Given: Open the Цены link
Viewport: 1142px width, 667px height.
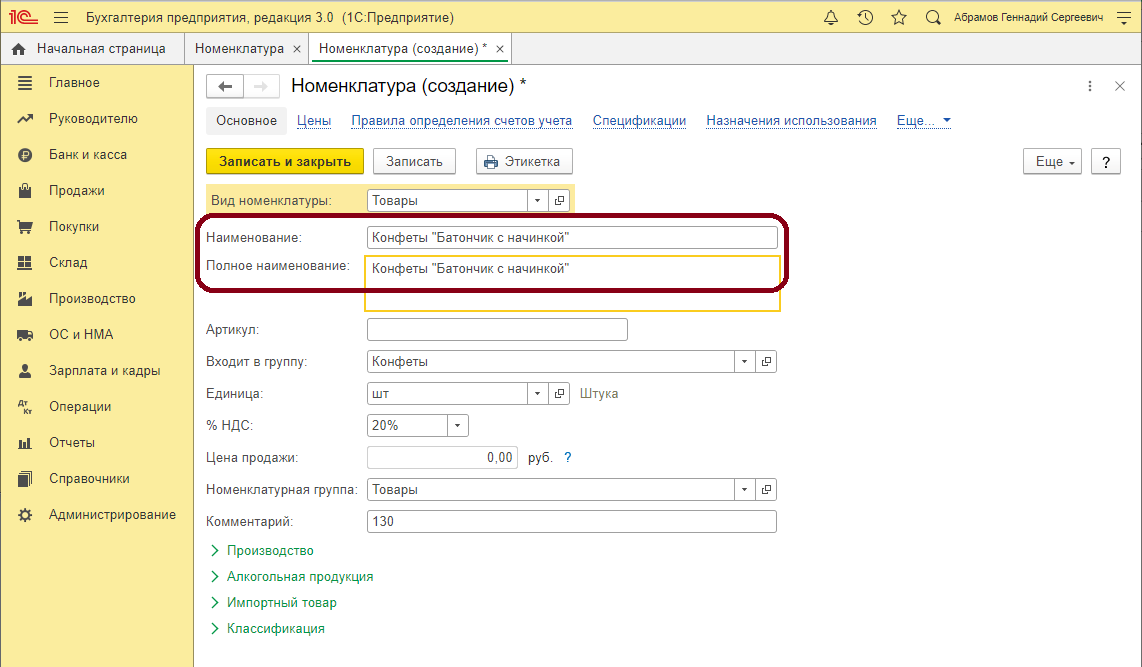Looking at the screenshot, I should [314, 121].
